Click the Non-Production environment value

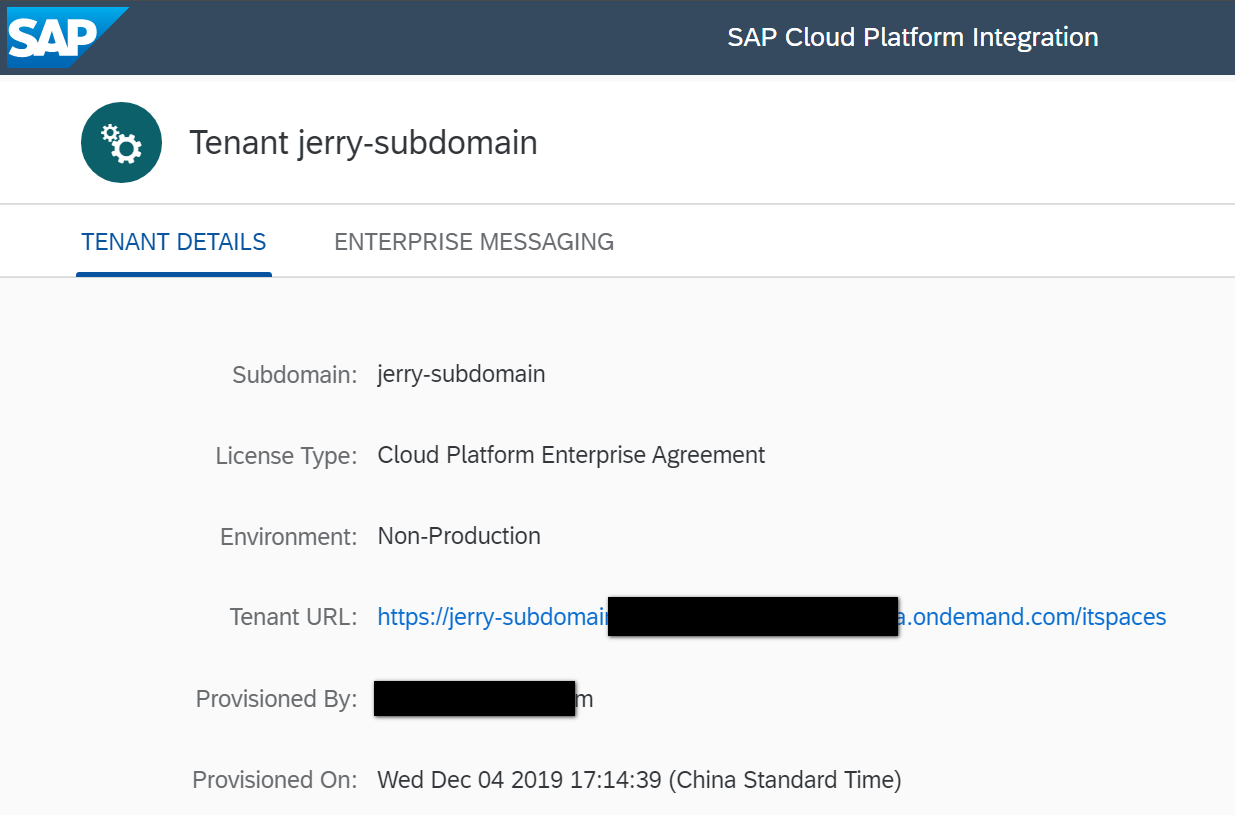(x=459, y=537)
